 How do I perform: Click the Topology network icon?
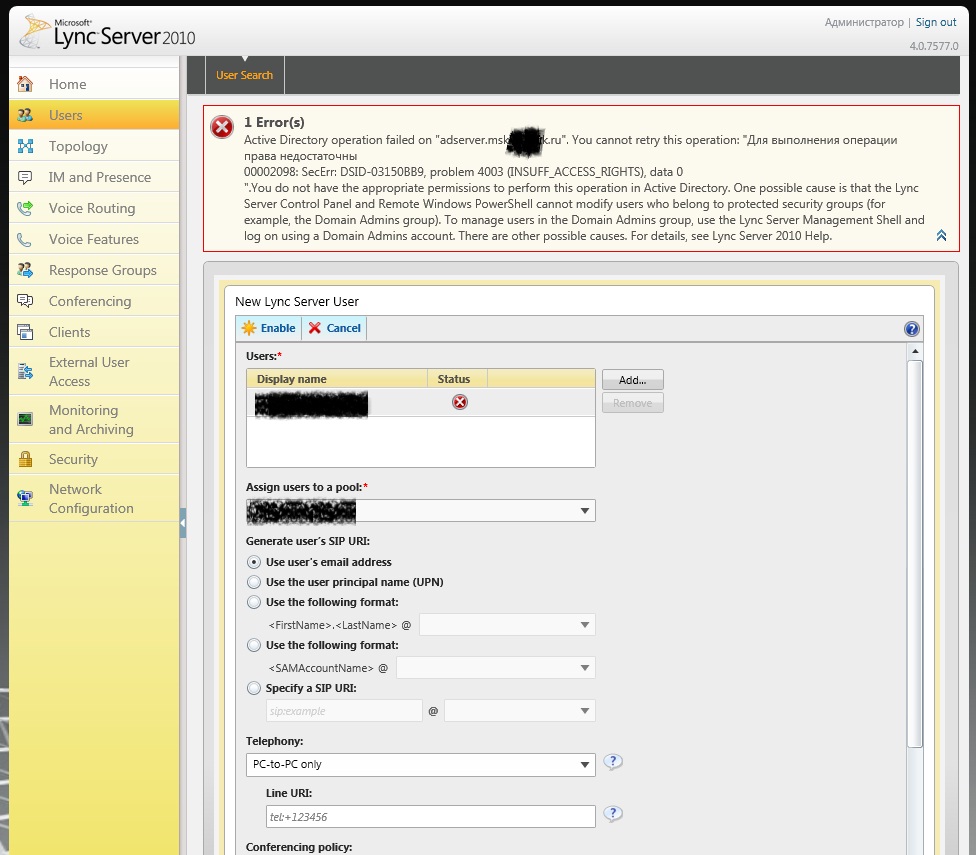(25, 146)
